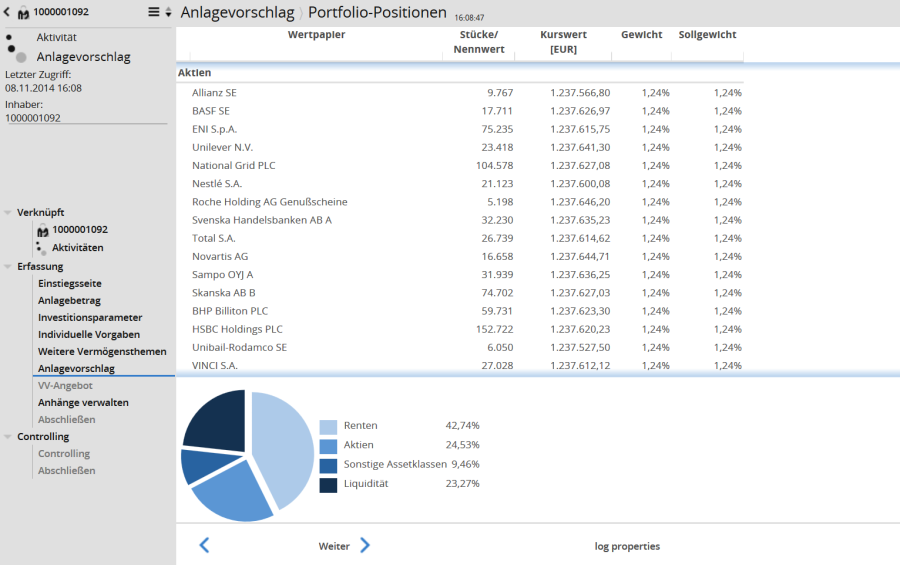Click the Liquidität legend color swatch
Viewport: 900px width, 565px height.
coord(328,484)
